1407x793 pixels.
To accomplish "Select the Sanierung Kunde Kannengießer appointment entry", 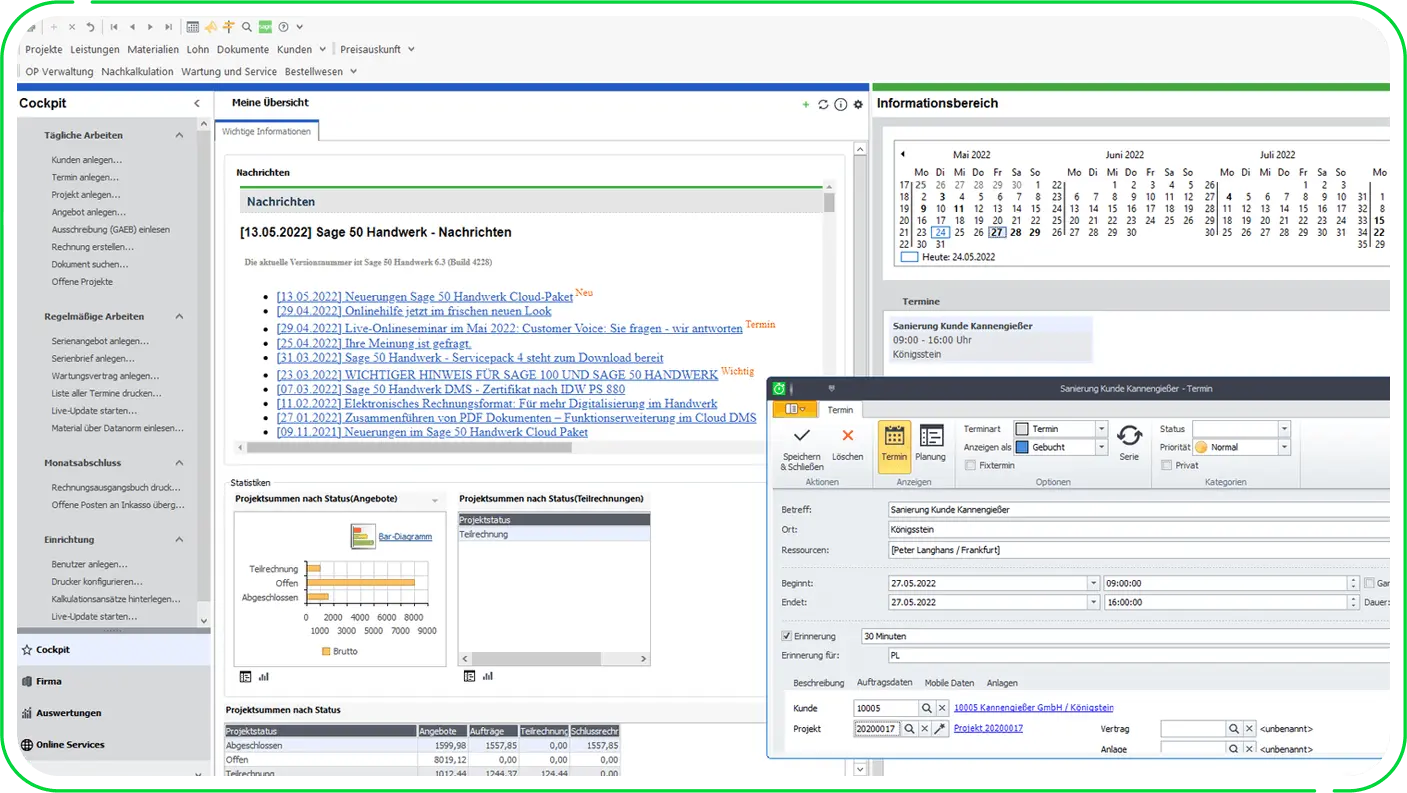I will click(990, 340).
